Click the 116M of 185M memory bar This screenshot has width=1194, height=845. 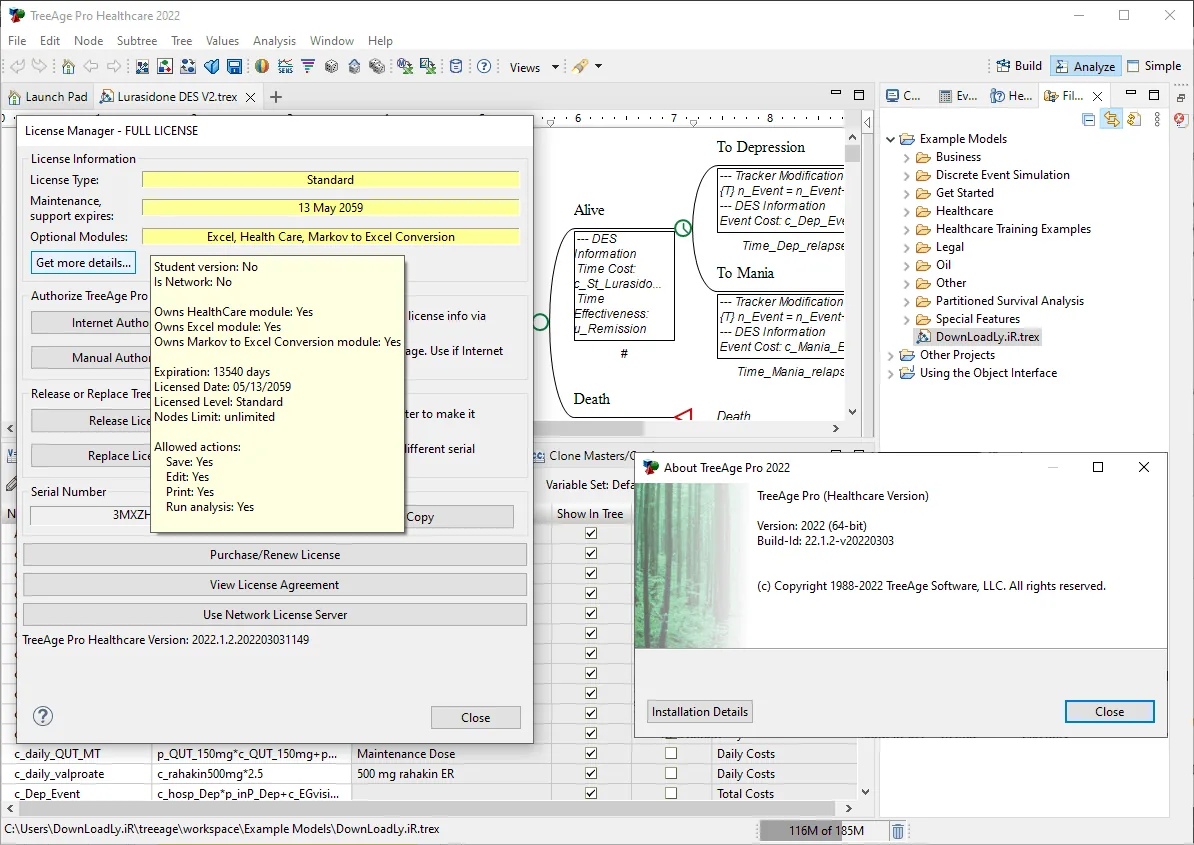click(x=825, y=831)
